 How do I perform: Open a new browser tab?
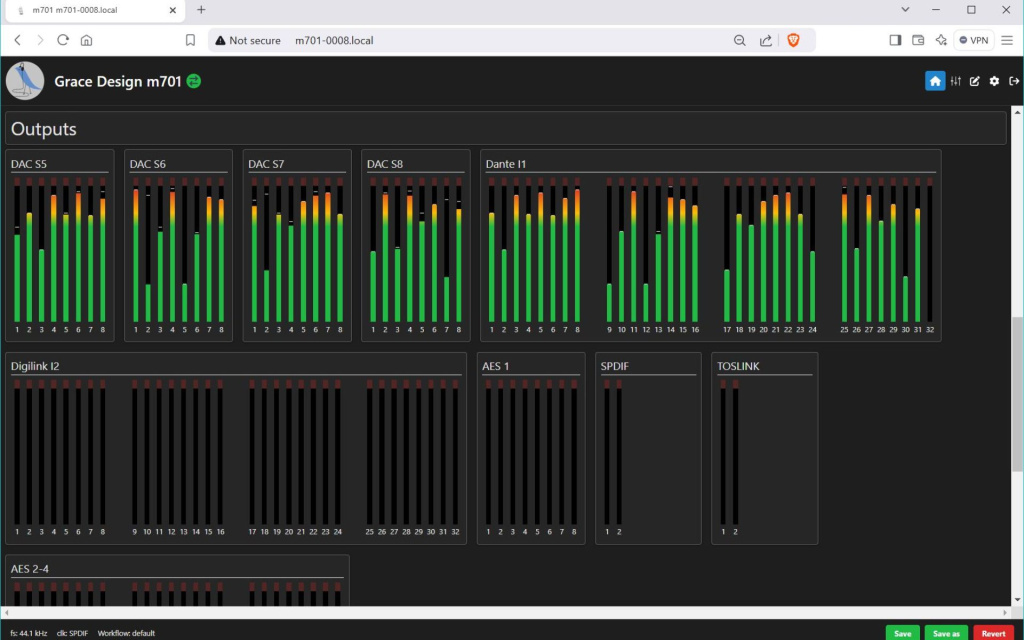coord(201,10)
